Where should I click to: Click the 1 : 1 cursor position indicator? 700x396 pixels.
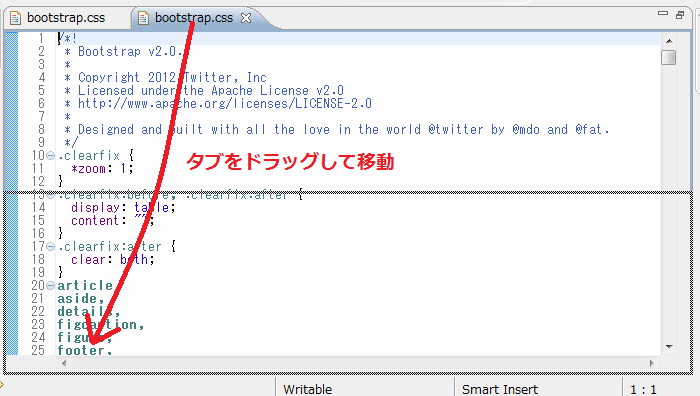pyautogui.click(x=643, y=389)
